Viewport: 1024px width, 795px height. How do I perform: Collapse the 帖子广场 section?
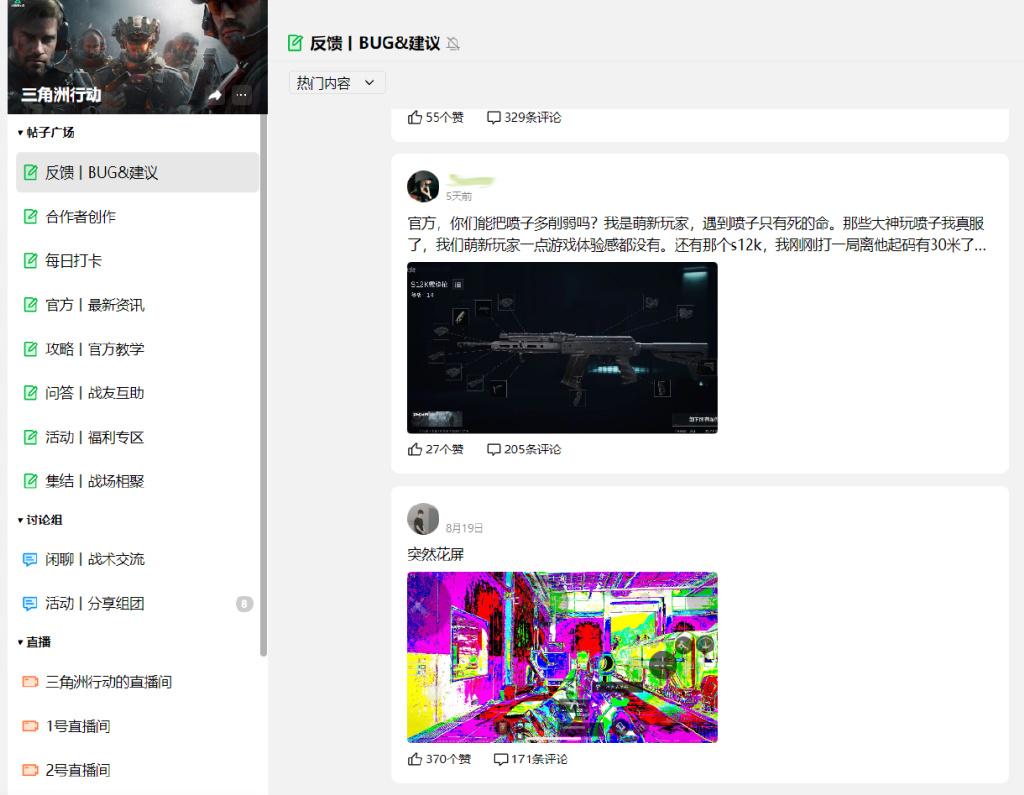(21, 132)
